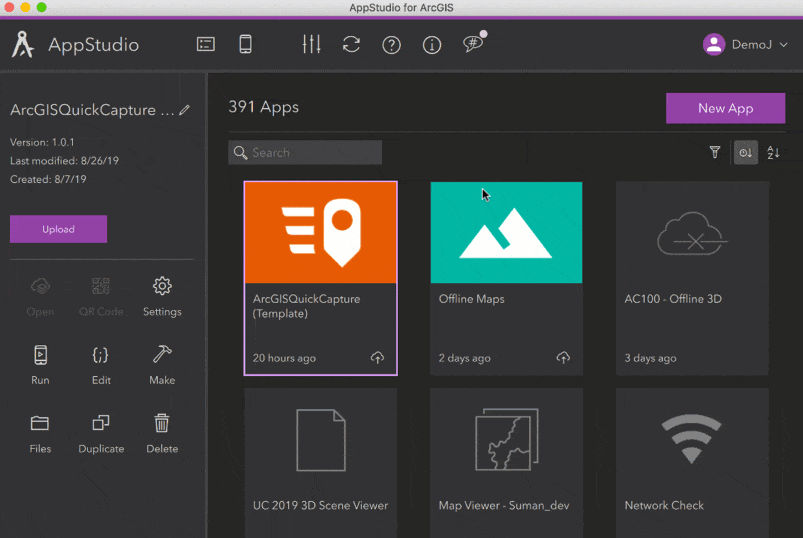Image resolution: width=803 pixels, height=538 pixels.
Task: Open the filter funnel icon
Action: (x=715, y=153)
